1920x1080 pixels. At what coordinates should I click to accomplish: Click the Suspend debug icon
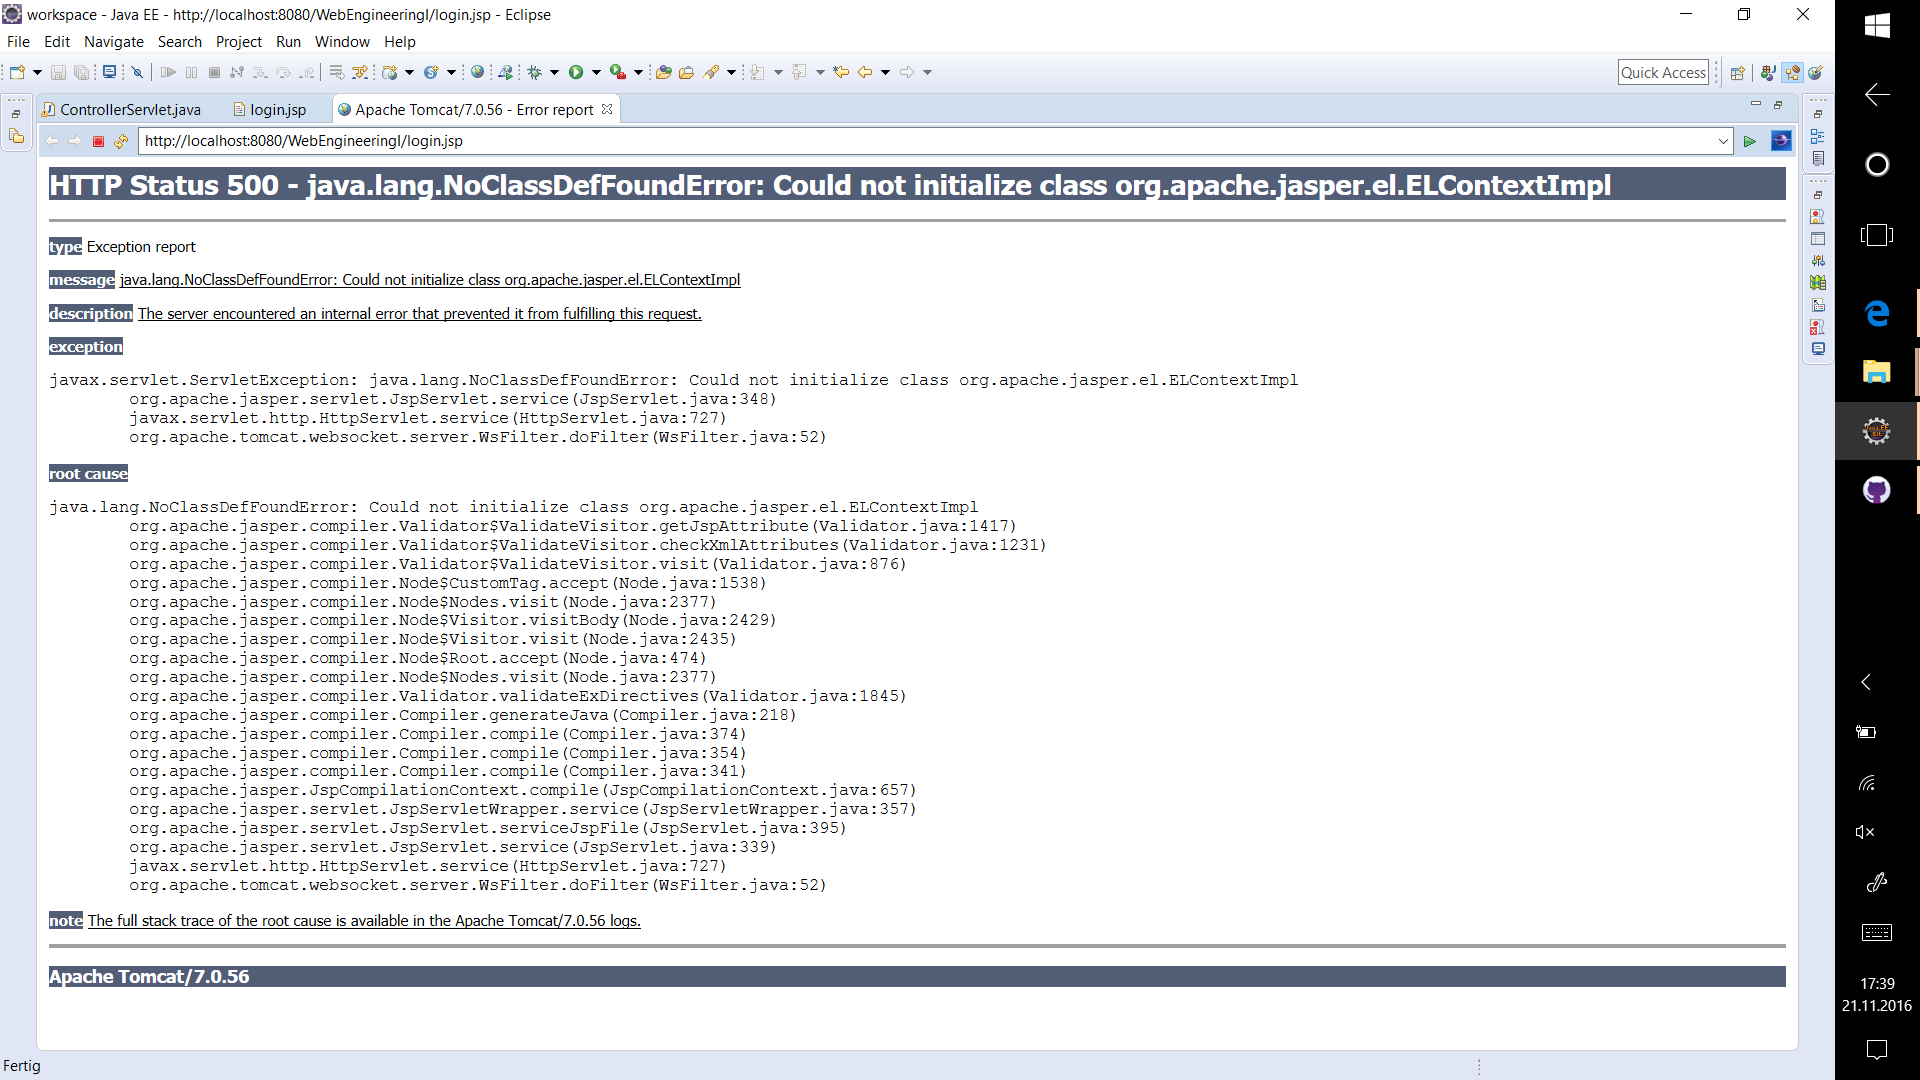[191, 72]
